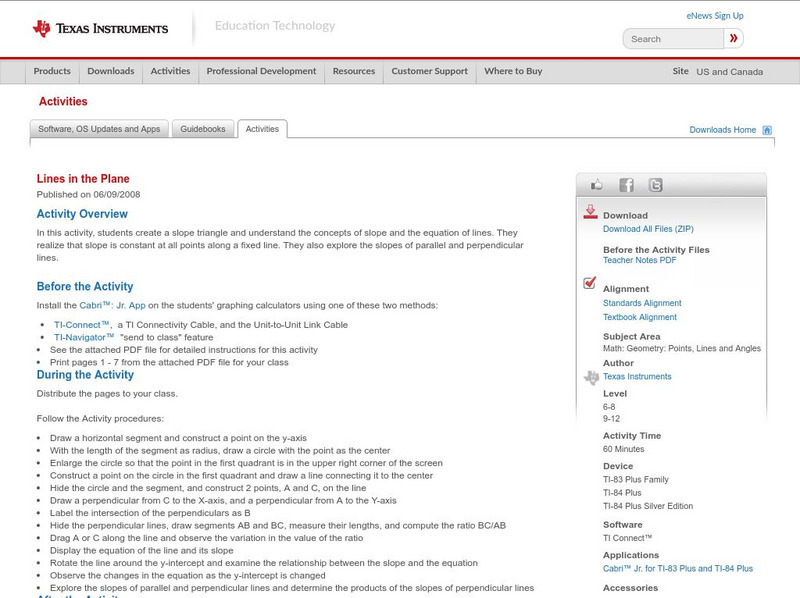Image resolution: width=800 pixels, height=598 pixels.
Task: Click the 60 Minutes activity time
Action: [623, 449]
